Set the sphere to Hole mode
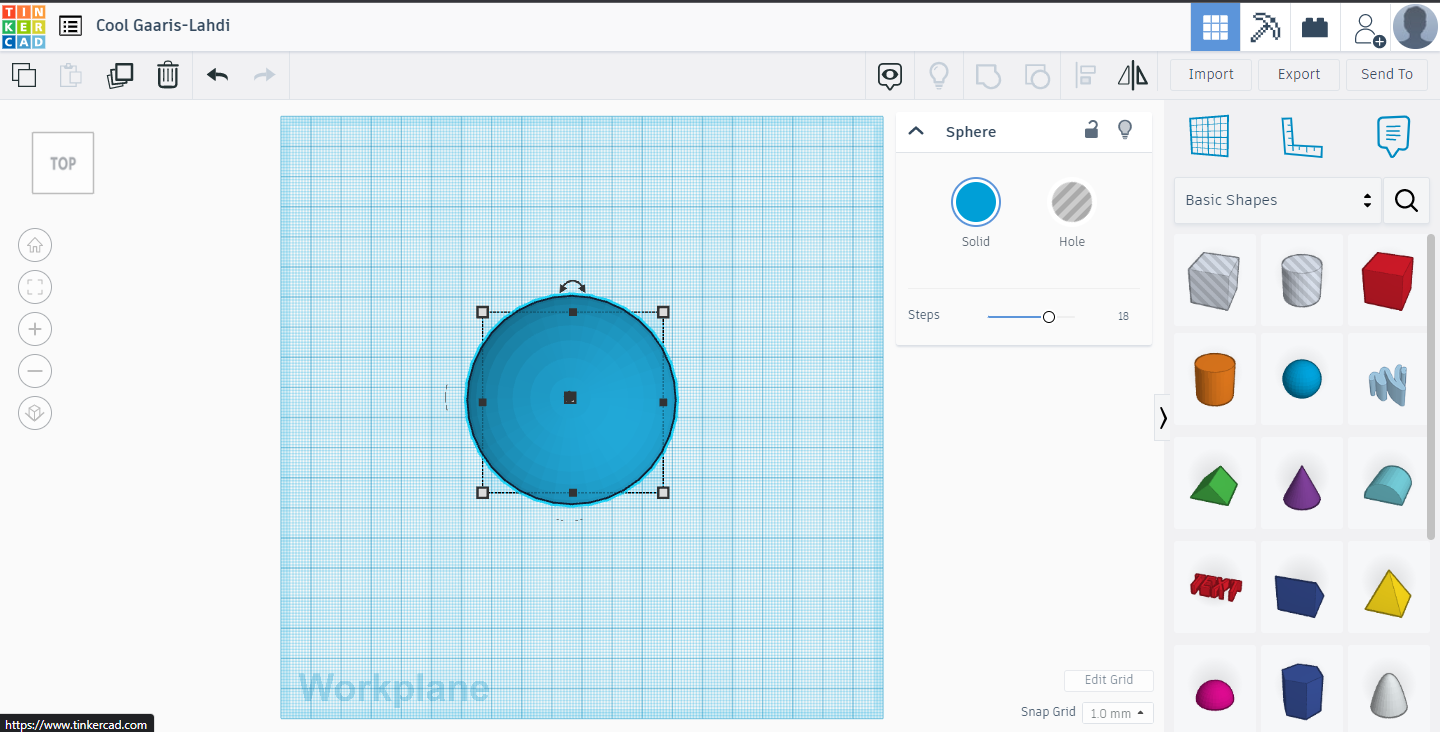The width and height of the screenshot is (1440, 732). click(x=1071, y=201)
